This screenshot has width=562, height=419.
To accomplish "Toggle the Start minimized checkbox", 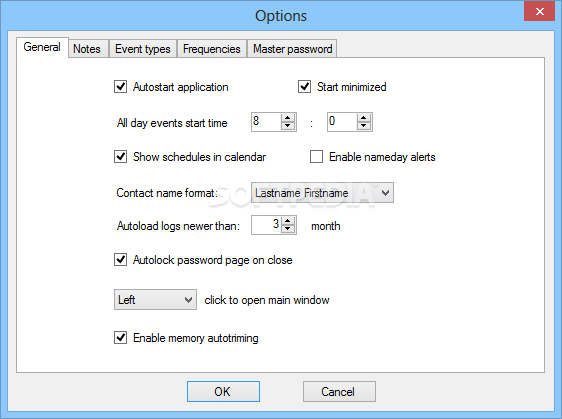I will (304, 87).
